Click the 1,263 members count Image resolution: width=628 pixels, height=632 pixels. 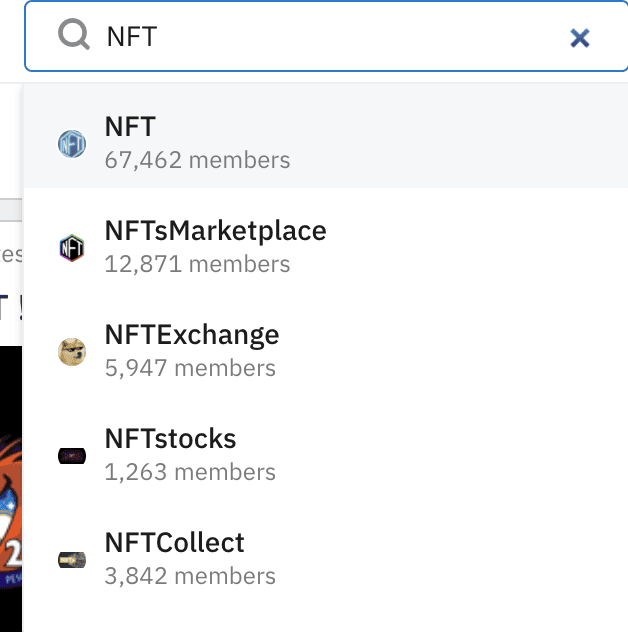[x=190, y=472]
